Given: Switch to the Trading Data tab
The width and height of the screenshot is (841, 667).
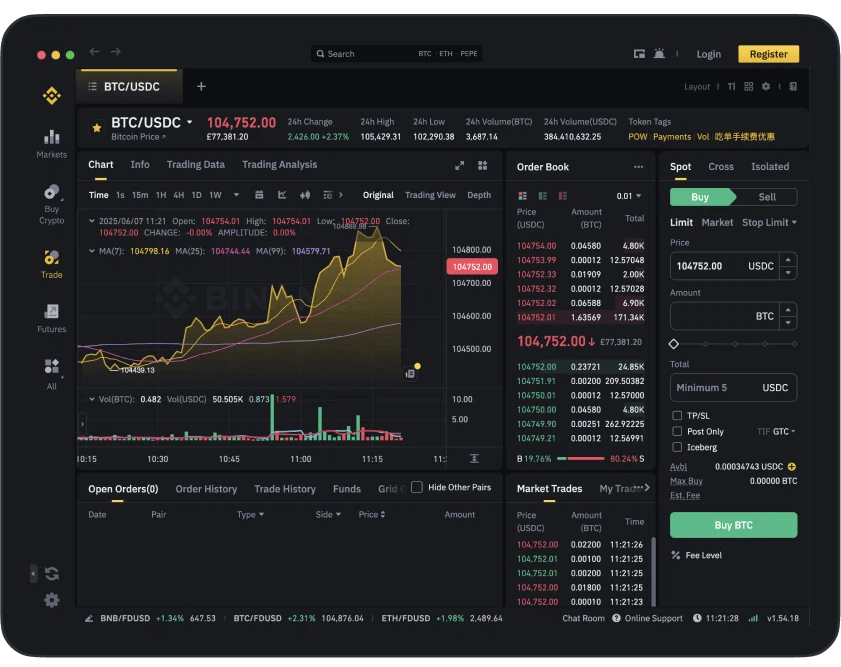Looking at the screenshot, I should [x=195, y=165].
